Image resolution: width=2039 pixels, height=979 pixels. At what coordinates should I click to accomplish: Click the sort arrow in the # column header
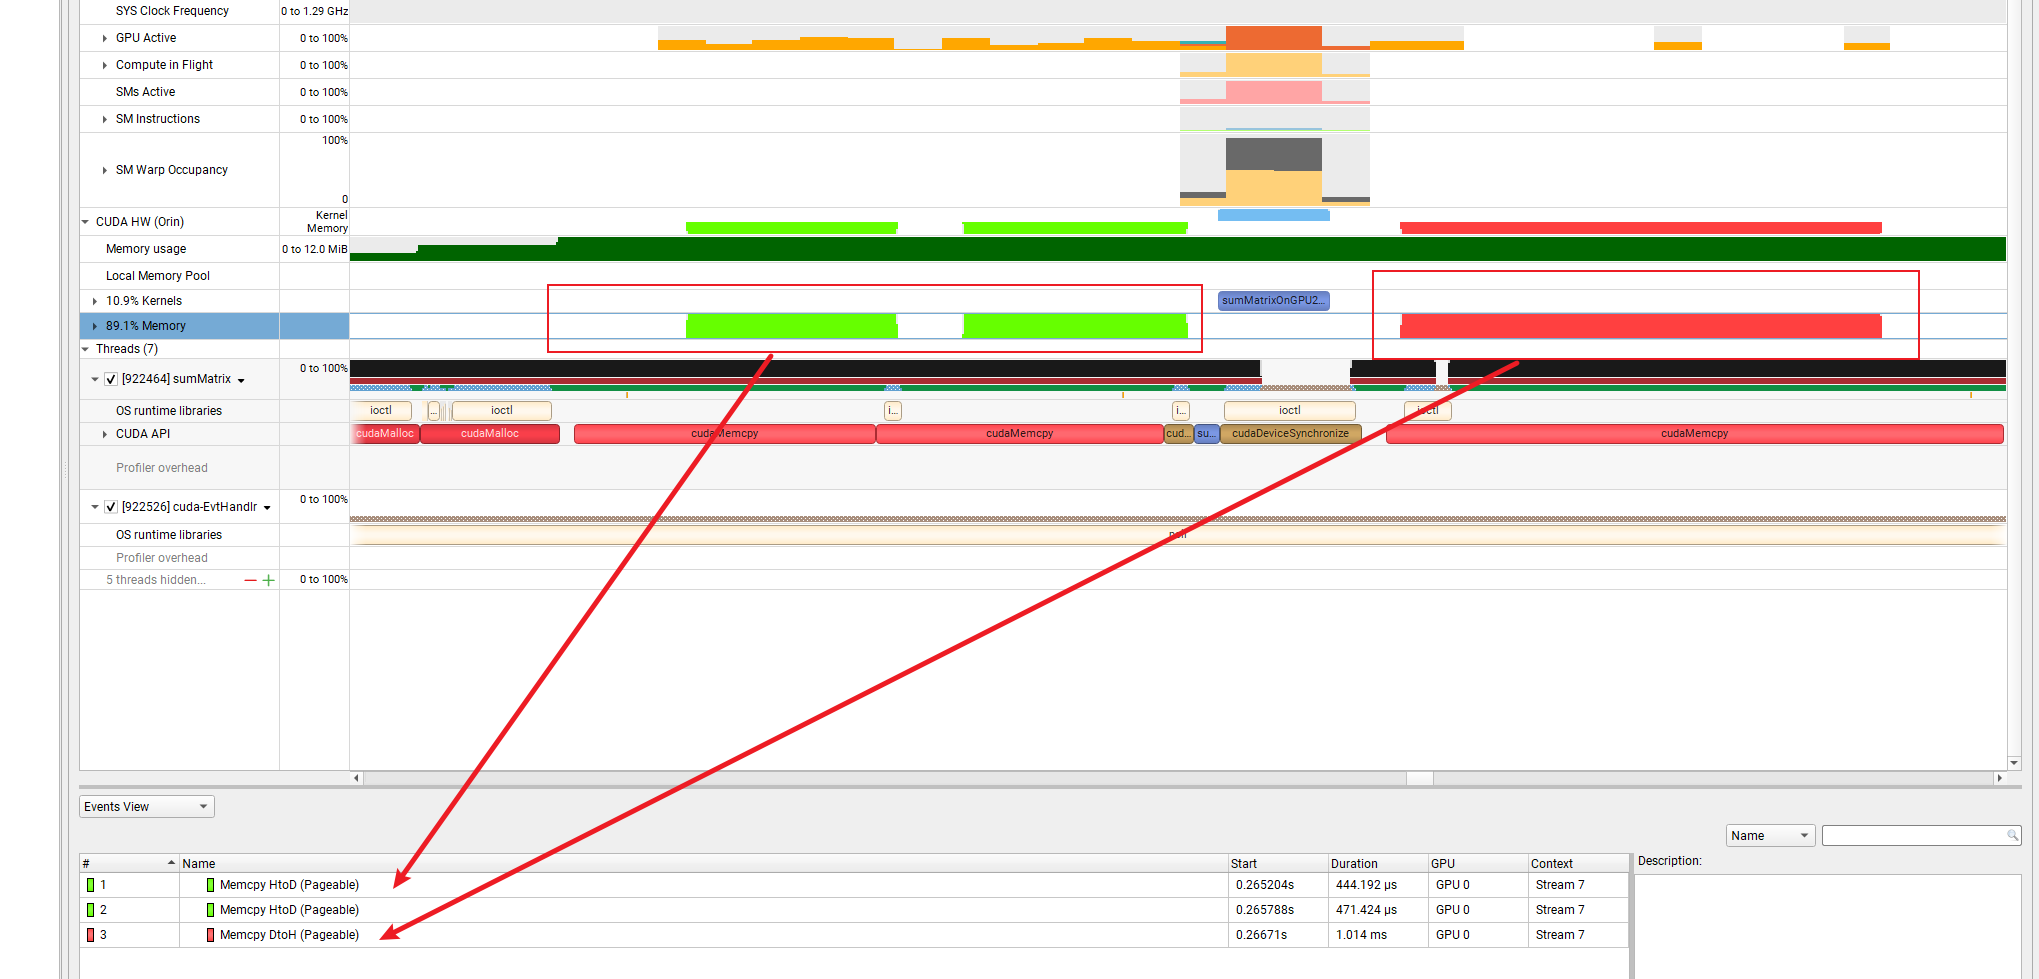[x=171, y=863]
